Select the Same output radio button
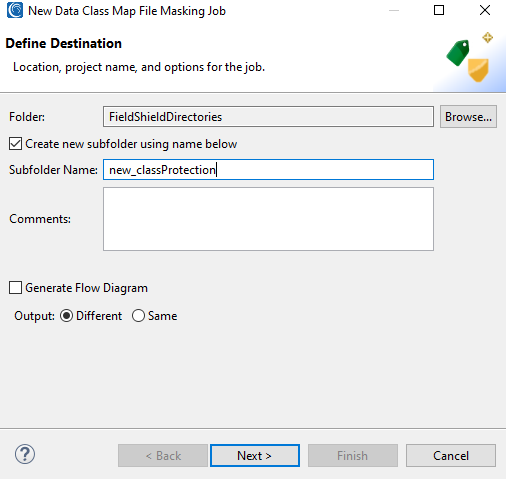The image size is (506, 479). [x=138, y=316]
